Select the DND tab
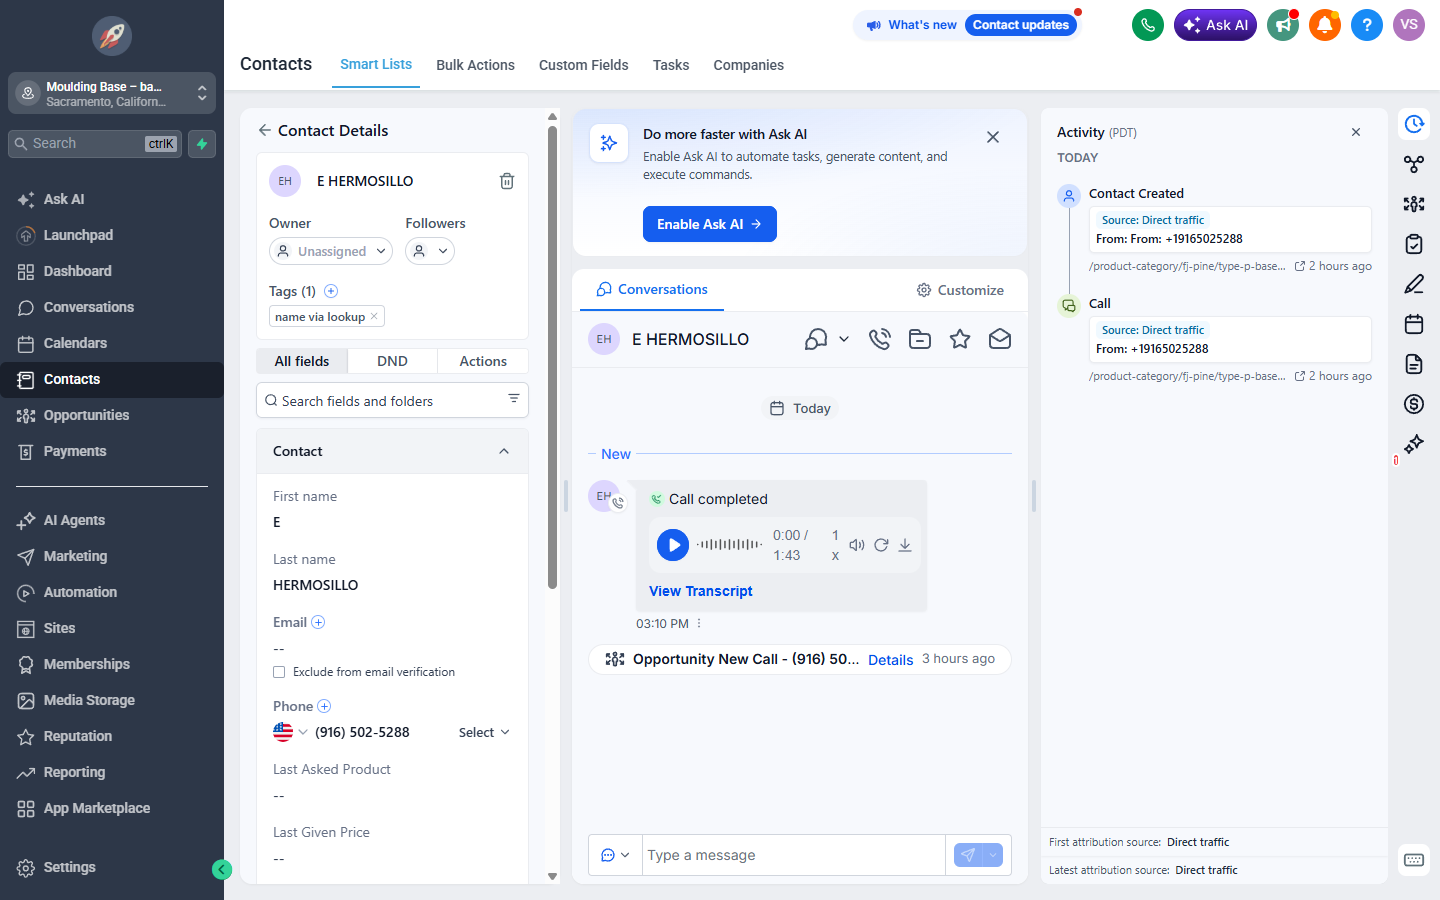The height and width of the screenshot is (900, 1440). (392, 361)
